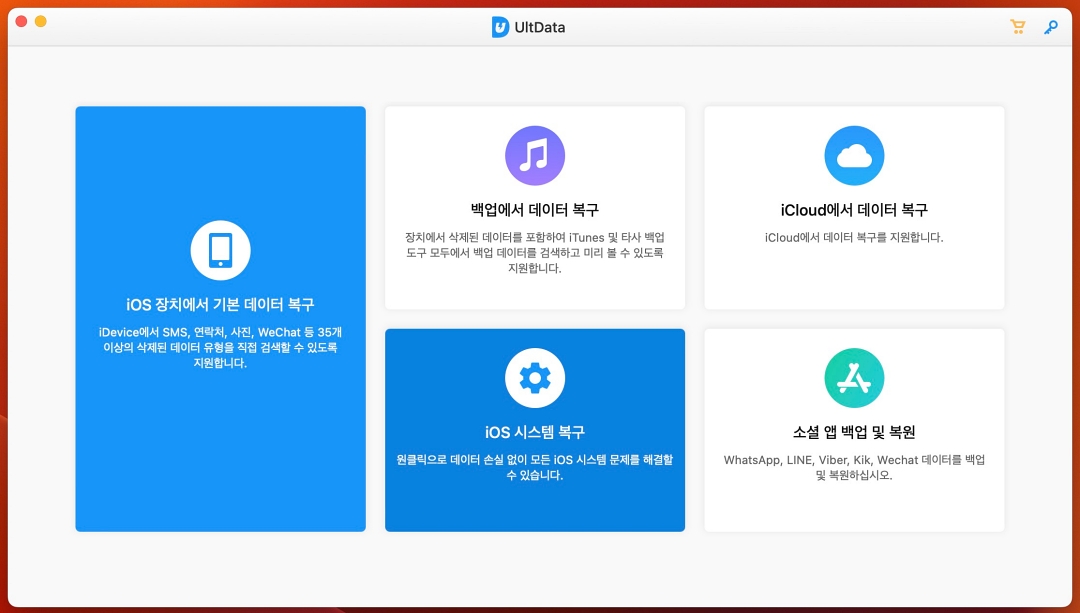Open the shopping cart purchase icon
This screenshot has width=1080, height=613.
1017,27
